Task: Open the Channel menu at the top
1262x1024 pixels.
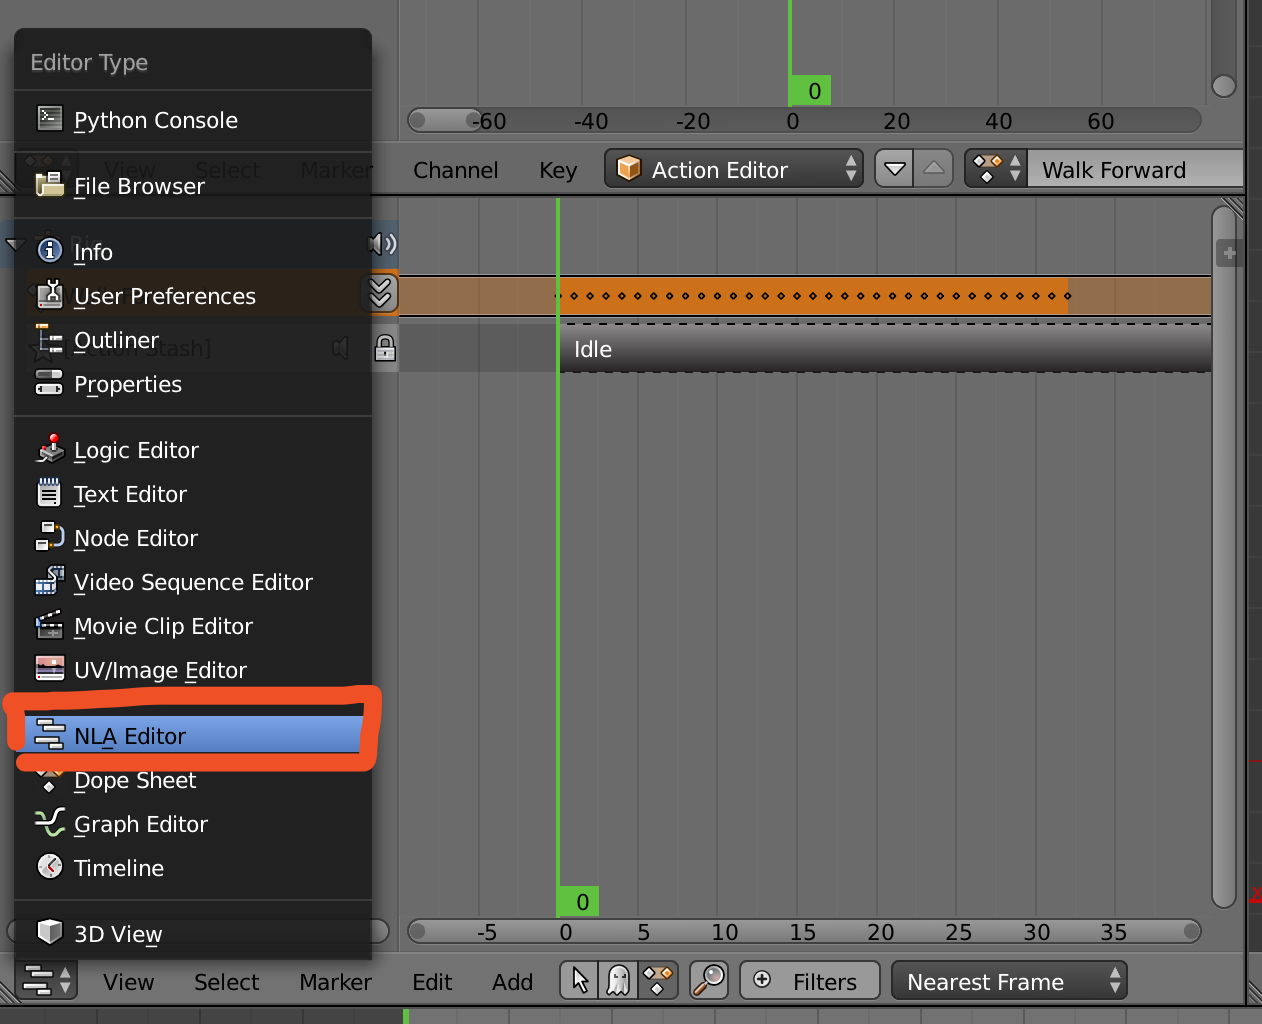Action: [455, 170]
